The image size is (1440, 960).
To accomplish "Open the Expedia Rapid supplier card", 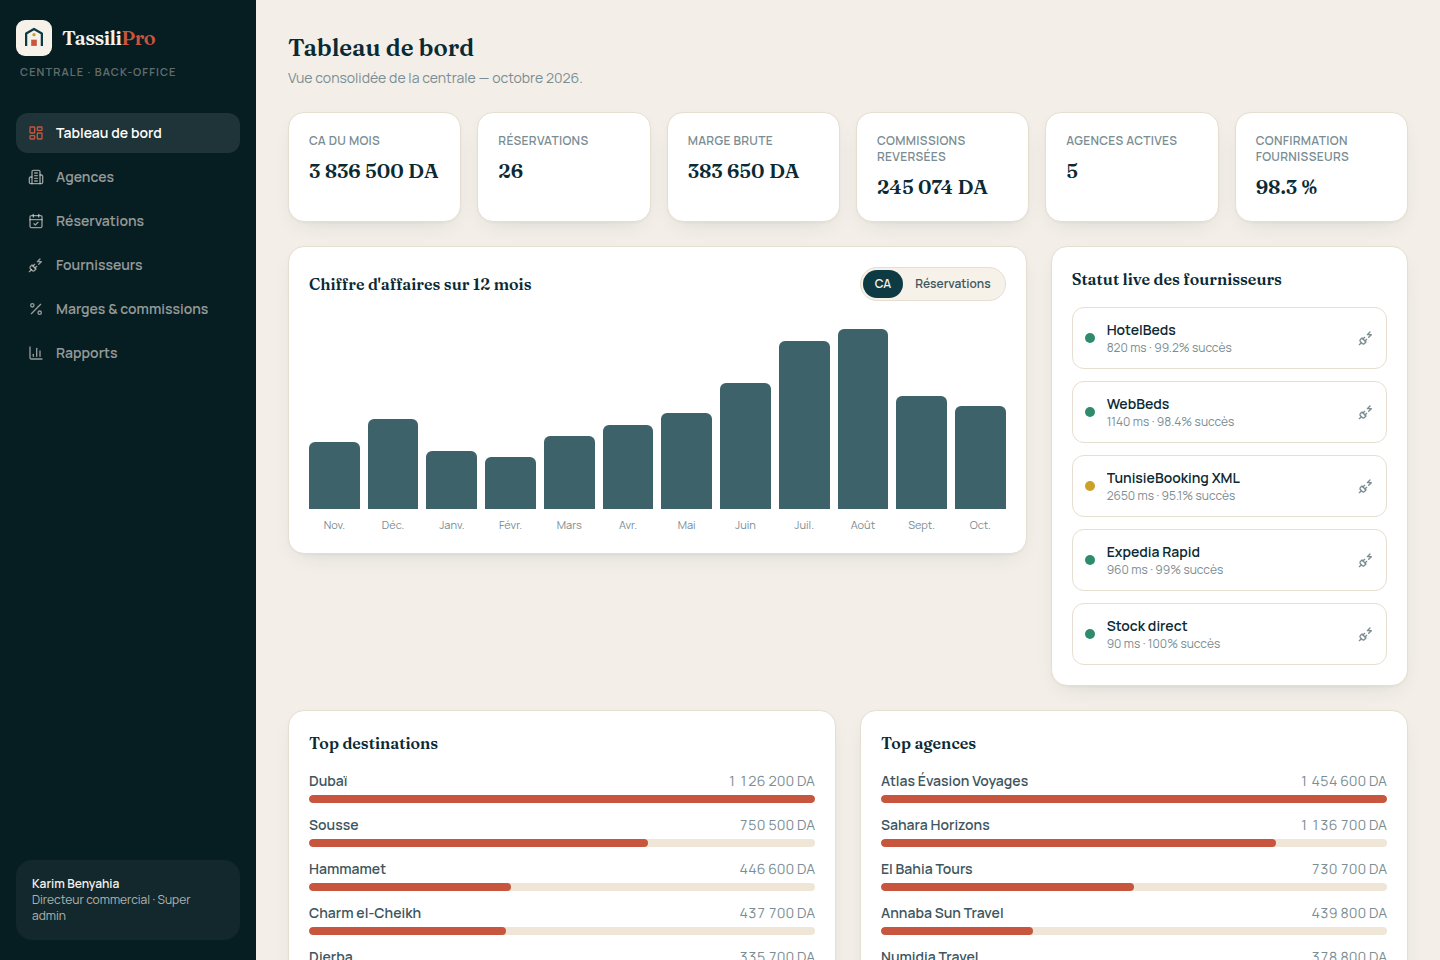I will [x=1229, y=560].
